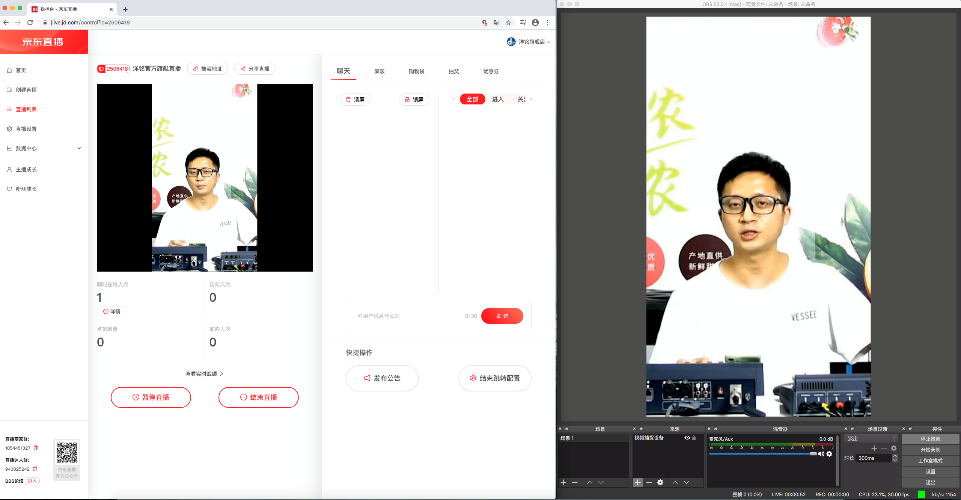This screenshot has height=500, width=961.
Task: Add a scene with the plus in OBS Scenes panel
Action: pyautogui.click(x=563, y=482)
